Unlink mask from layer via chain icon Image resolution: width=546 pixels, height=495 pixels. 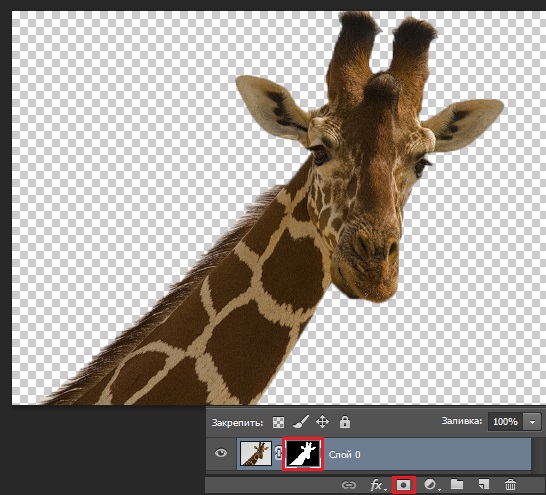[278, 453]
